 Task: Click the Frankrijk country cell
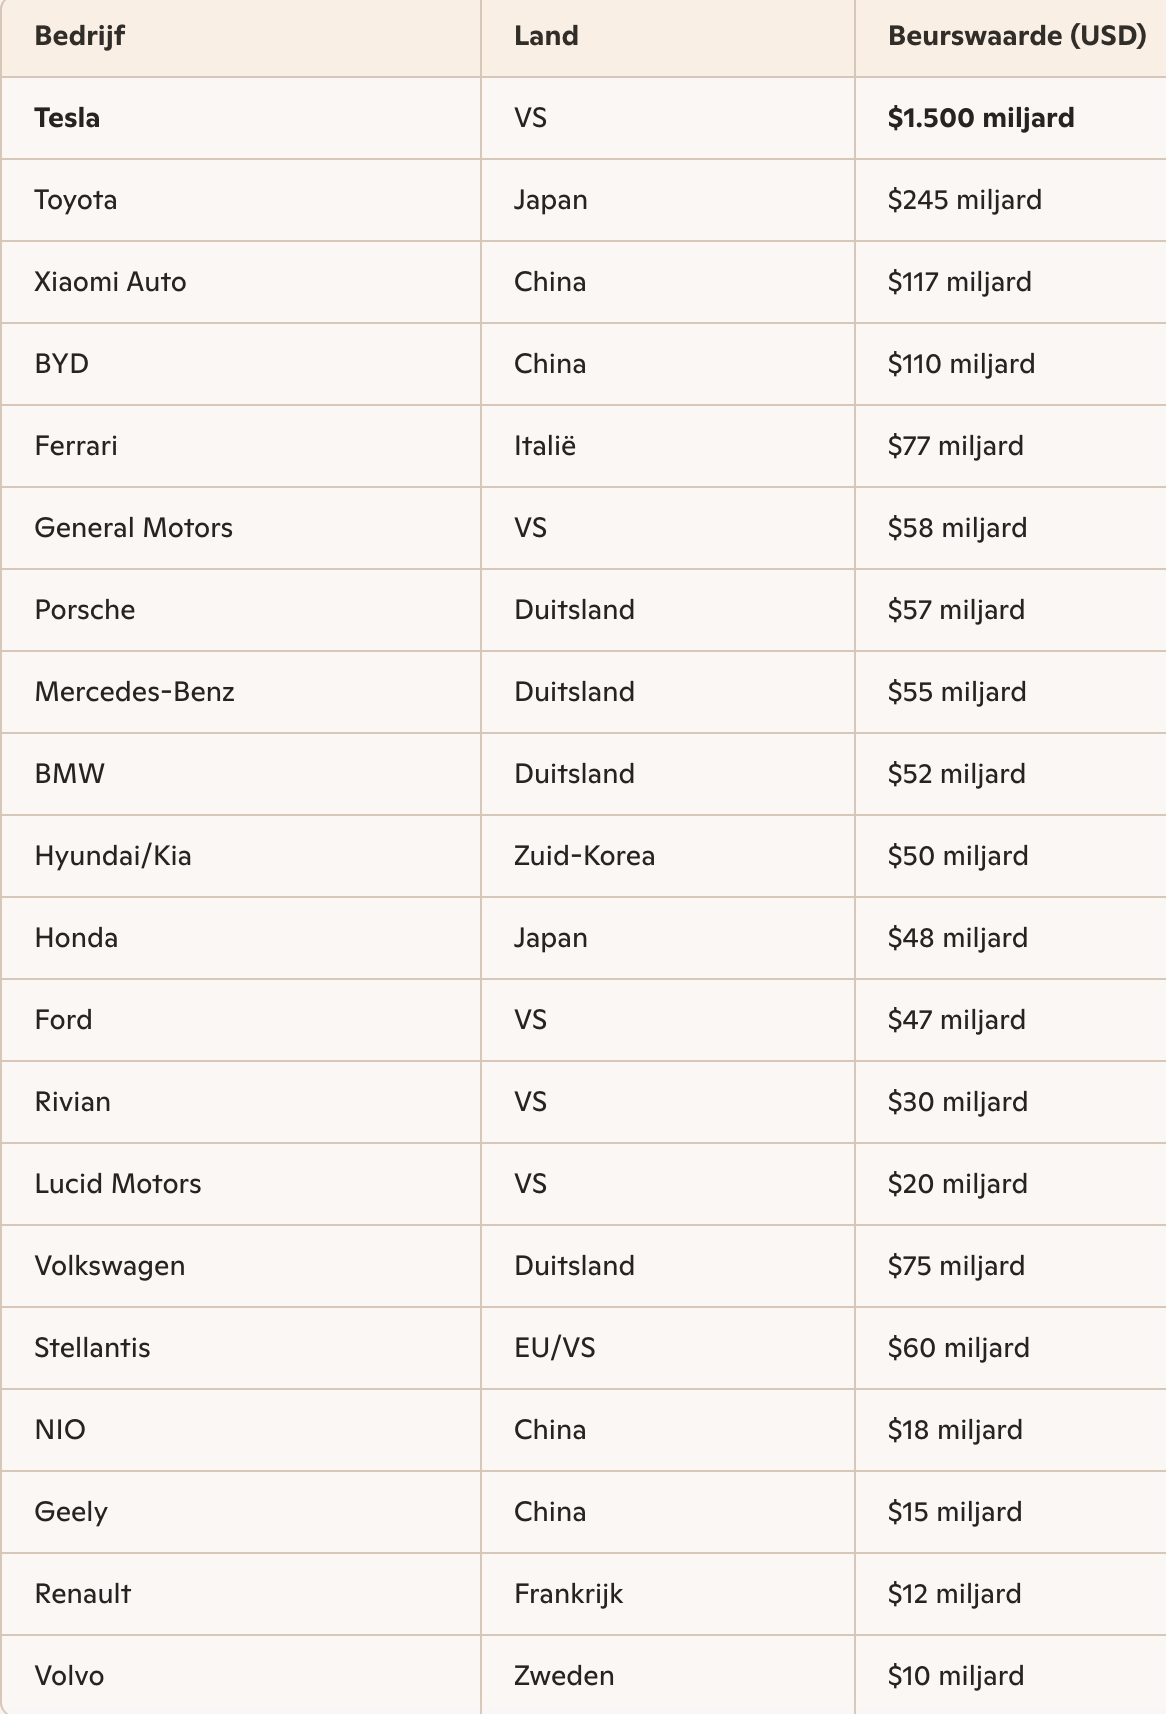568,1594
